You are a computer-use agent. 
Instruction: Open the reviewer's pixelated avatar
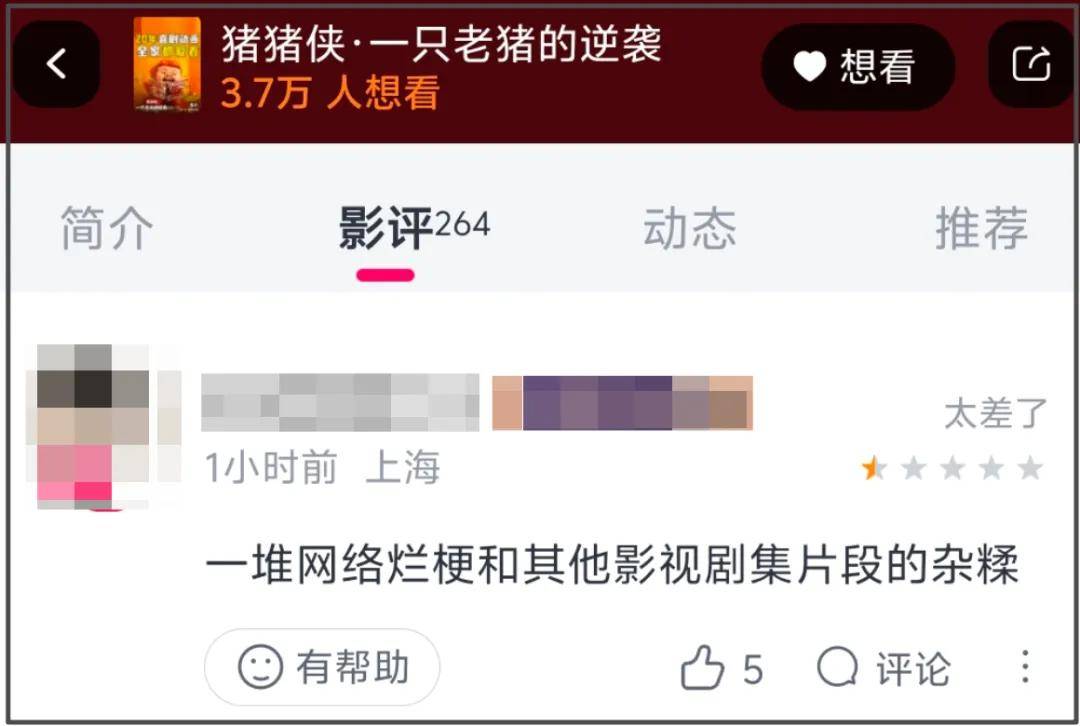(x=103, y=427)
